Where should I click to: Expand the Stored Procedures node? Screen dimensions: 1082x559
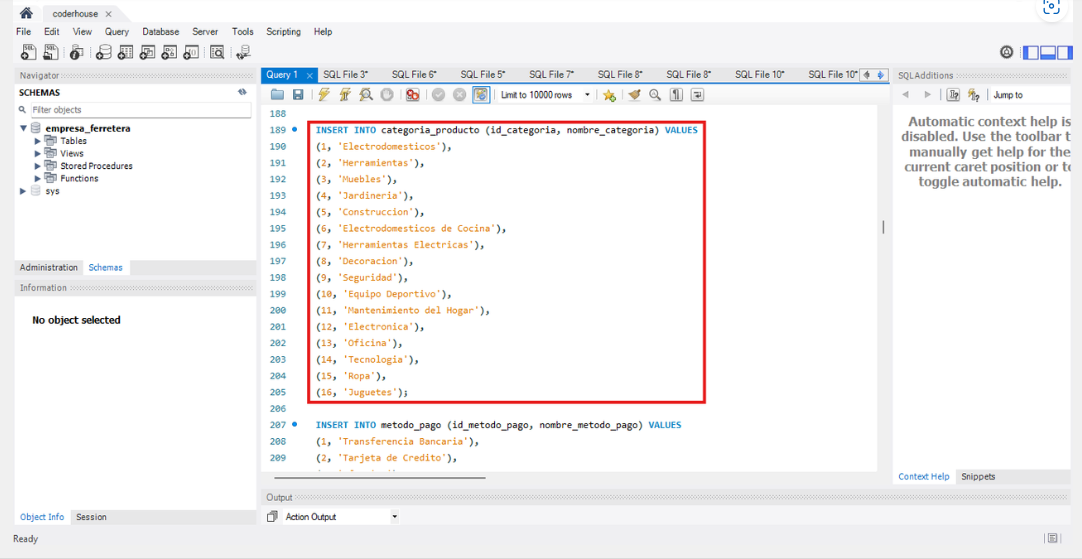[x=38, y=166]
